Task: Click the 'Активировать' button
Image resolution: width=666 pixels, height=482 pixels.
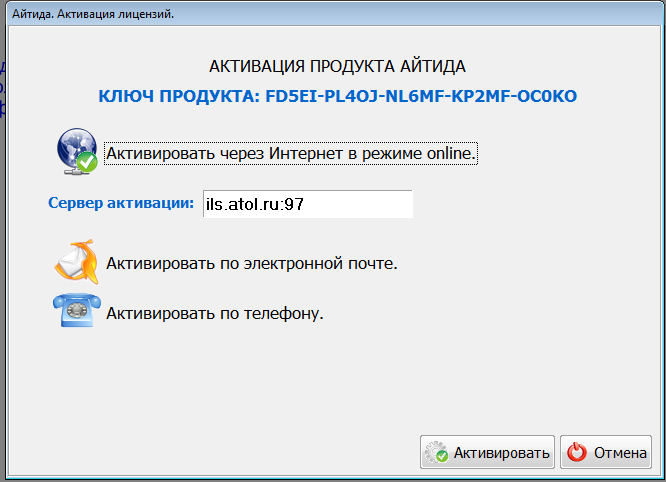Action: (x=487, y=452)
